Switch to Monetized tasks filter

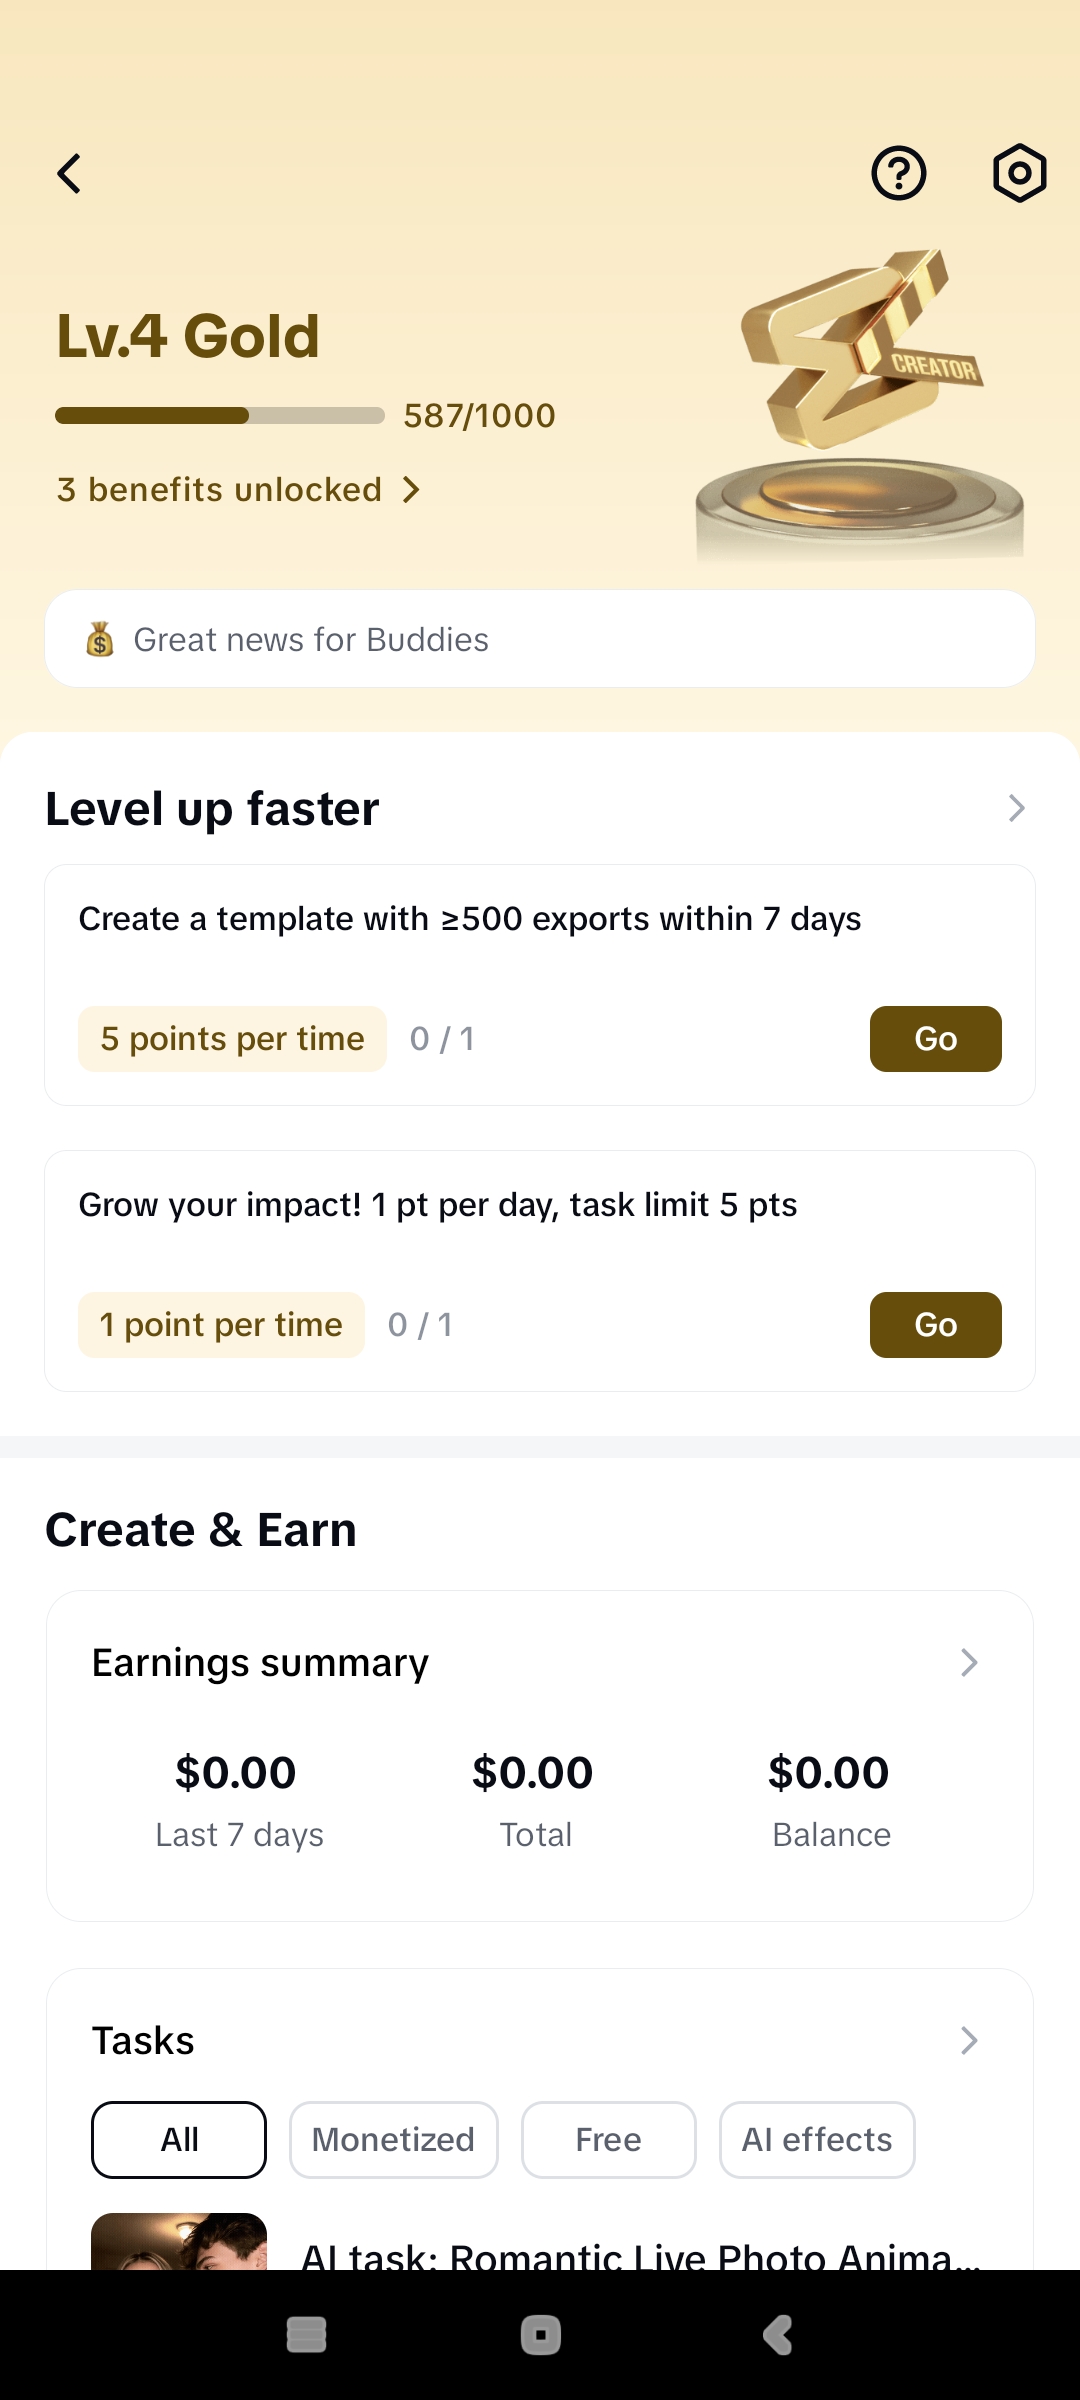coord(394,2140)
